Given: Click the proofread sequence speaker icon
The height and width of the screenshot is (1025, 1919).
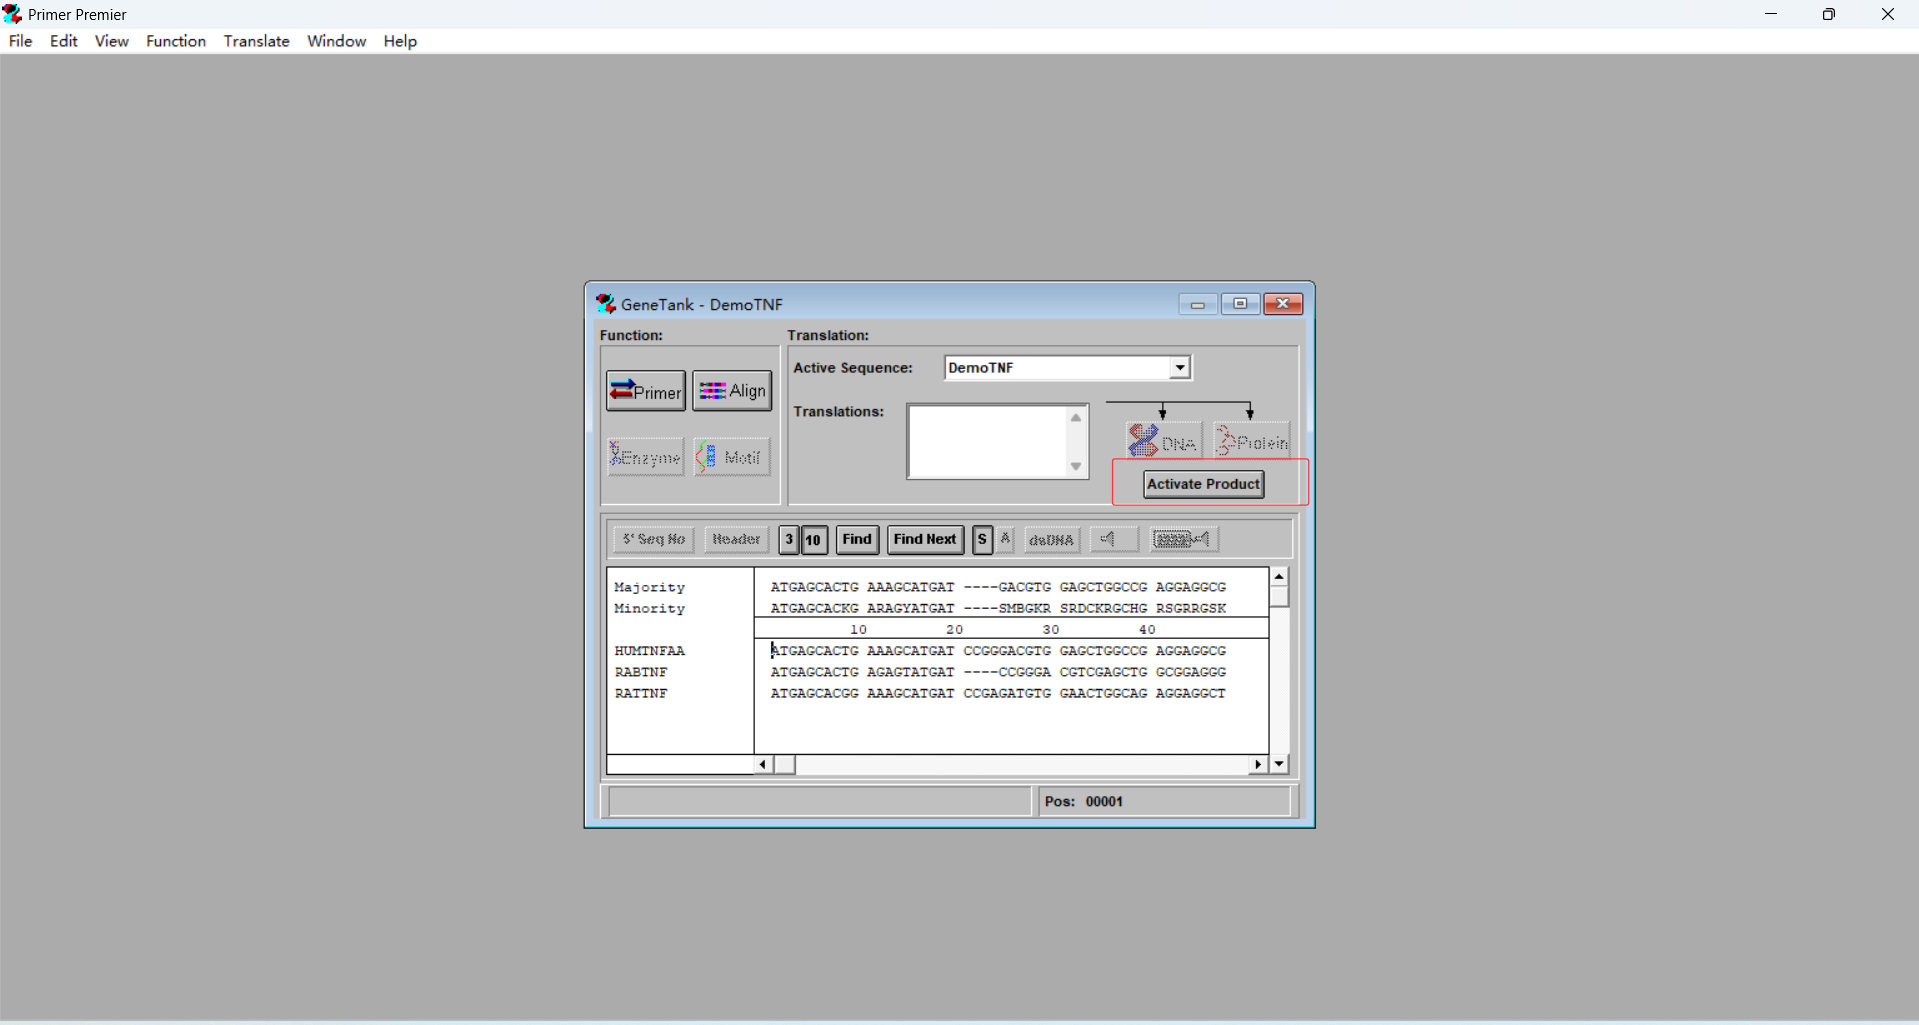Looking at the screenshot, I should pos(1184,539).
